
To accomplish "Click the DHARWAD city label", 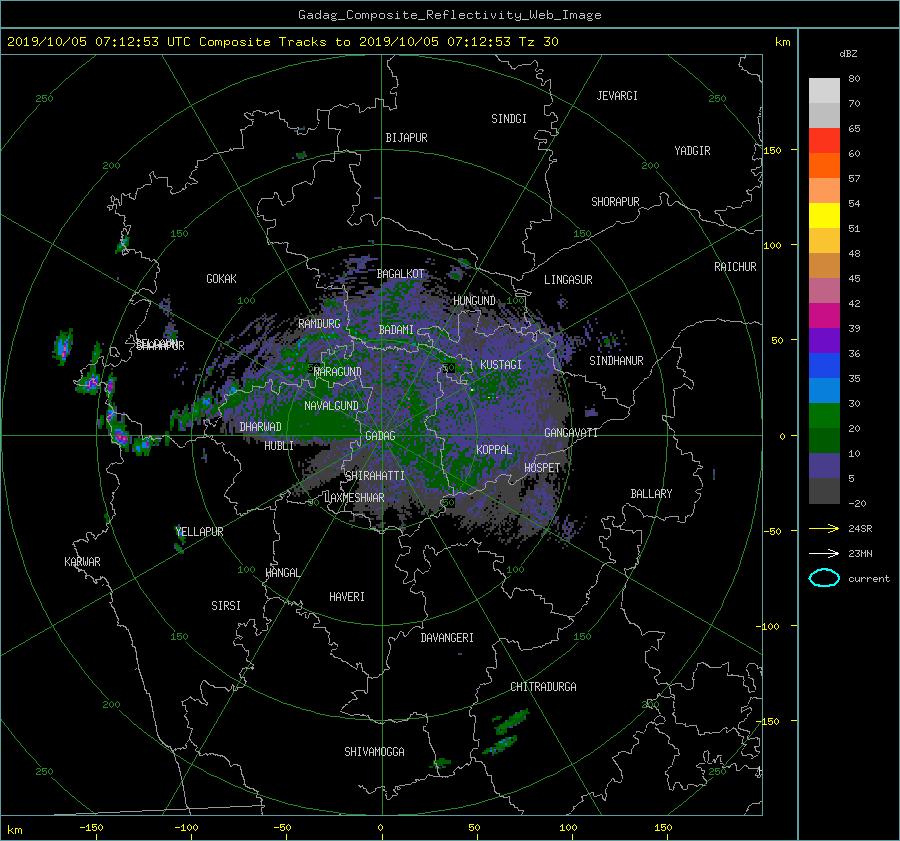I will pyautogui.click(x=260, y=427).
